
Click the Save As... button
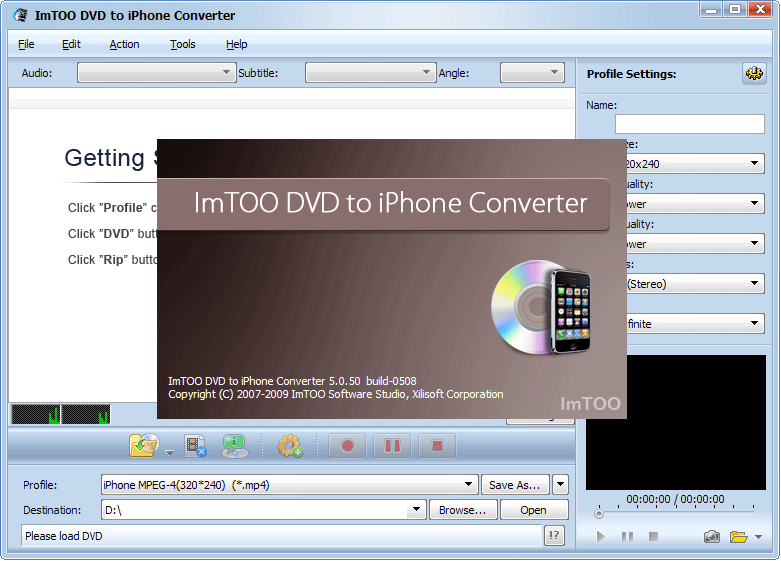pyautogui.click(x=515, y=485)
